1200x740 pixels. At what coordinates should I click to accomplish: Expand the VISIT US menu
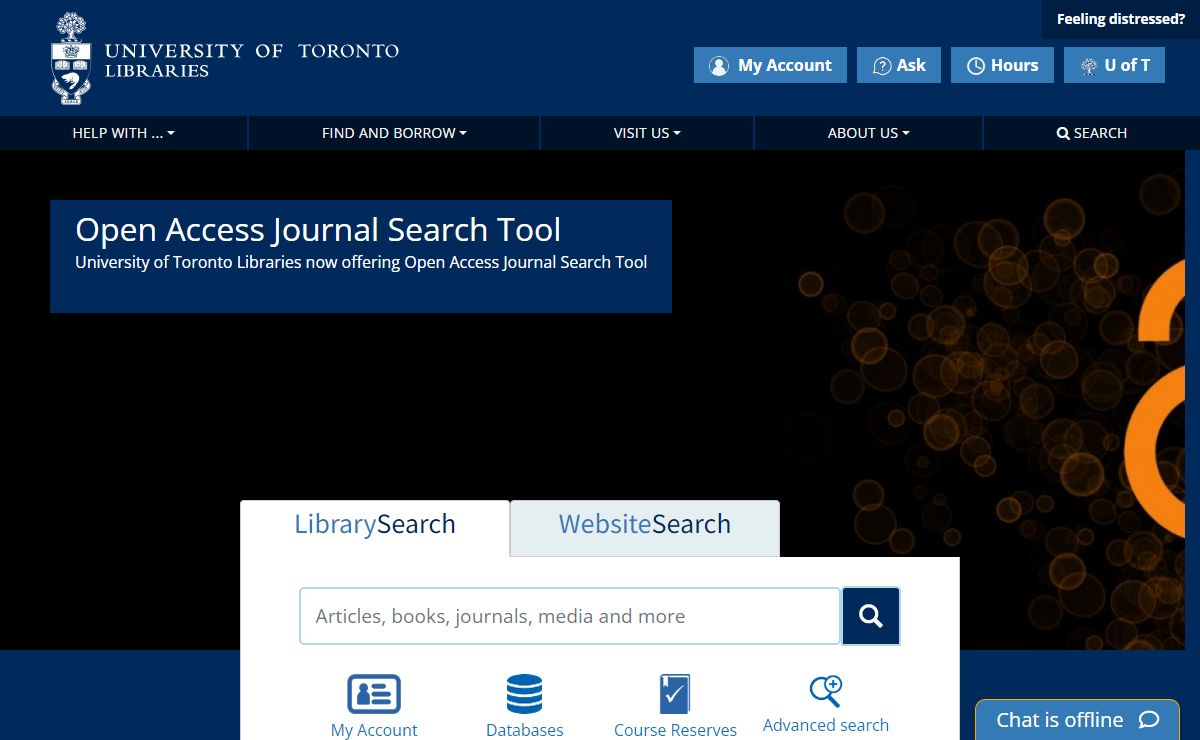[x=647, y=133]
